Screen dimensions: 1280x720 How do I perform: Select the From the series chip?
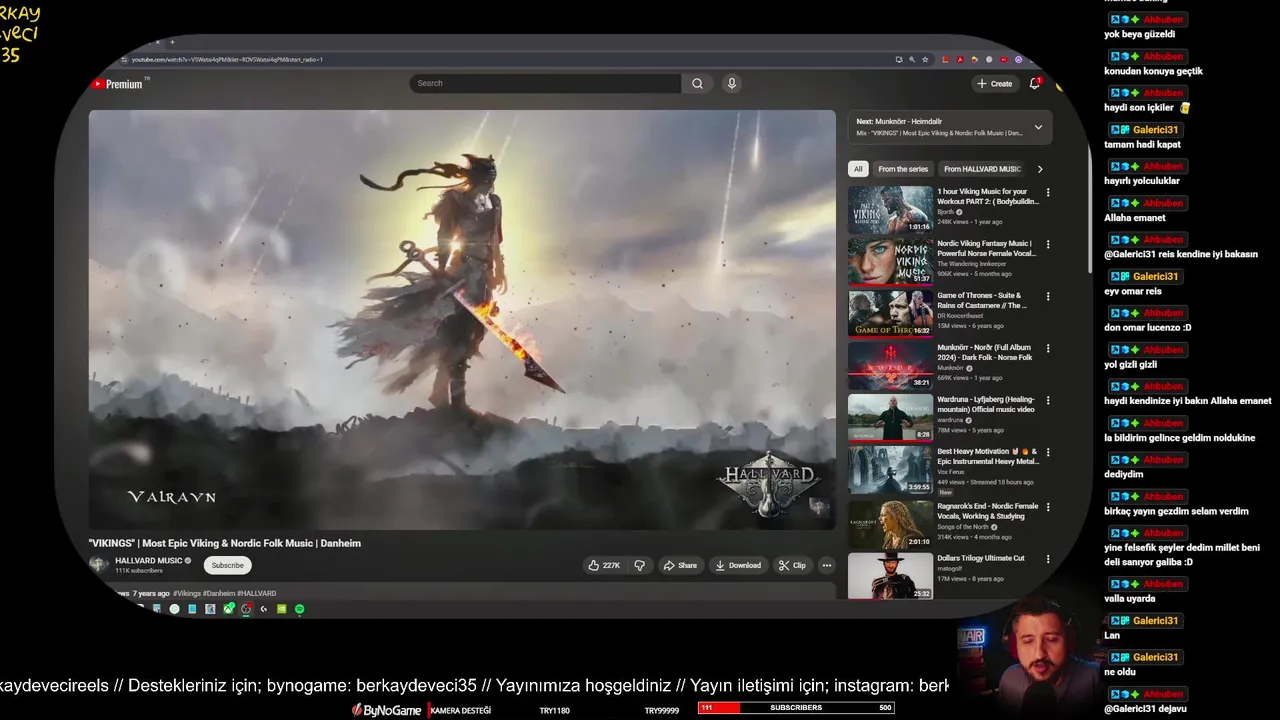click(x=903, y=169)
